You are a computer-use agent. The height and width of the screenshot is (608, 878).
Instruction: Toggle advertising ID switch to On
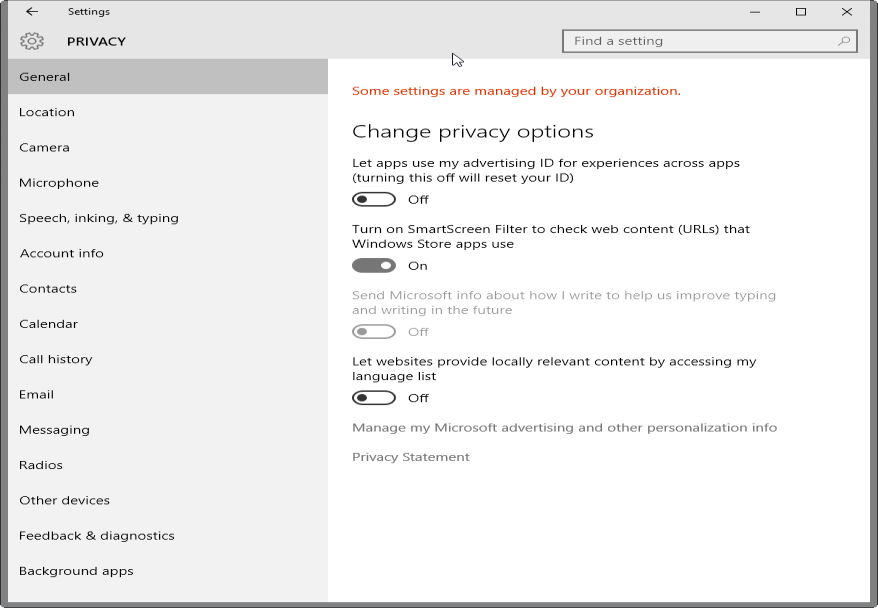(x=374, y=199)
